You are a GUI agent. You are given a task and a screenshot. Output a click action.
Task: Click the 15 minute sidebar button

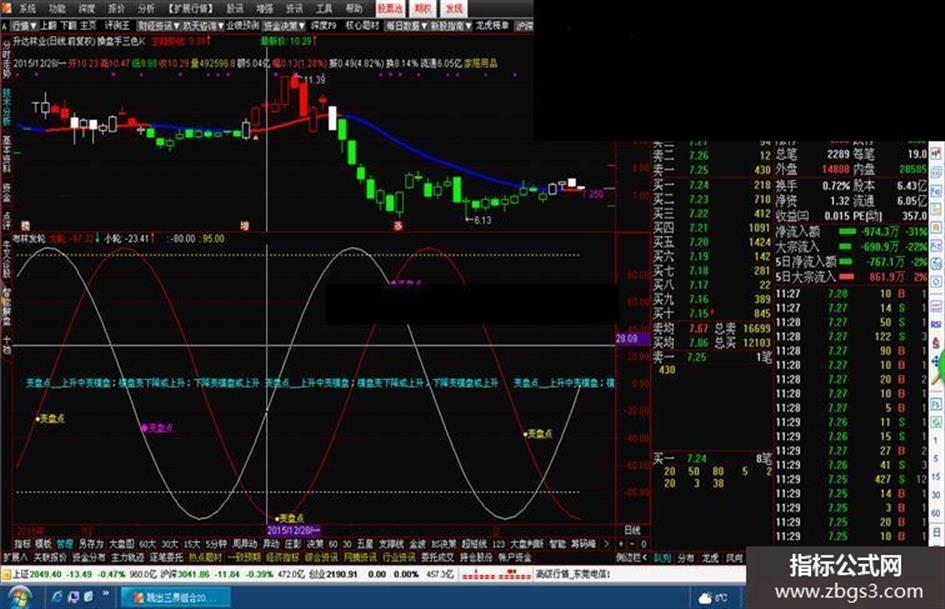tap(936, 476)
